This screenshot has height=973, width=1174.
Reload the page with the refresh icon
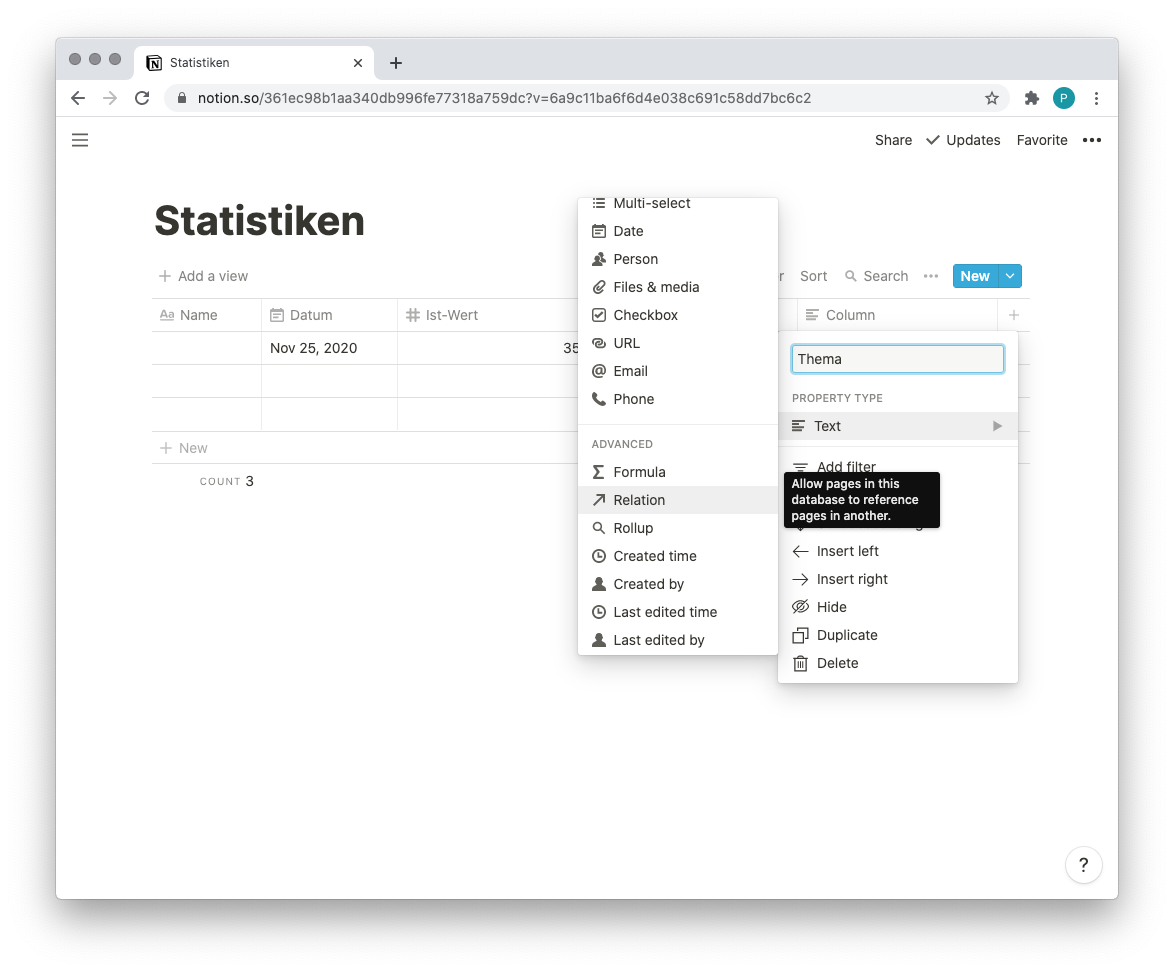(x=142, y=98)
